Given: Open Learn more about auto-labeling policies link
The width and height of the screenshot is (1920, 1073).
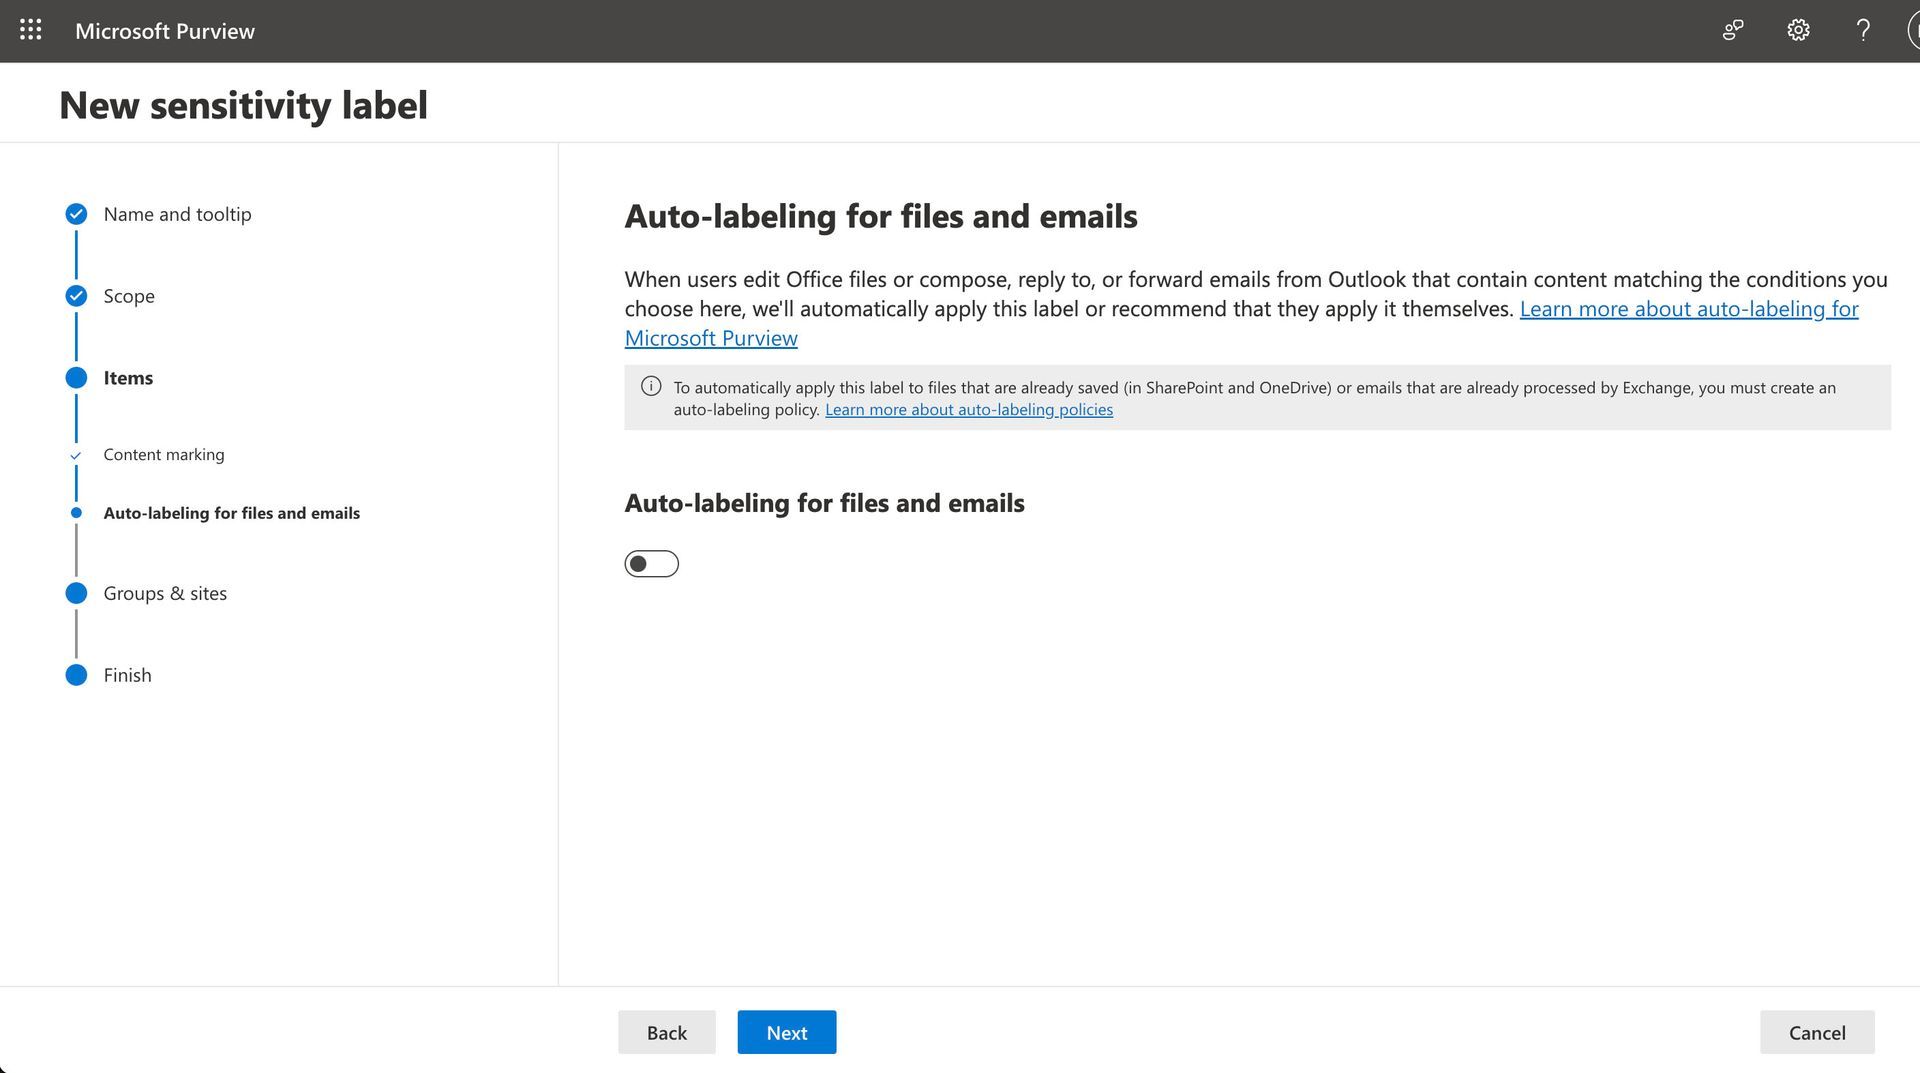Looking at the screenshot, I should click(969, 409).
